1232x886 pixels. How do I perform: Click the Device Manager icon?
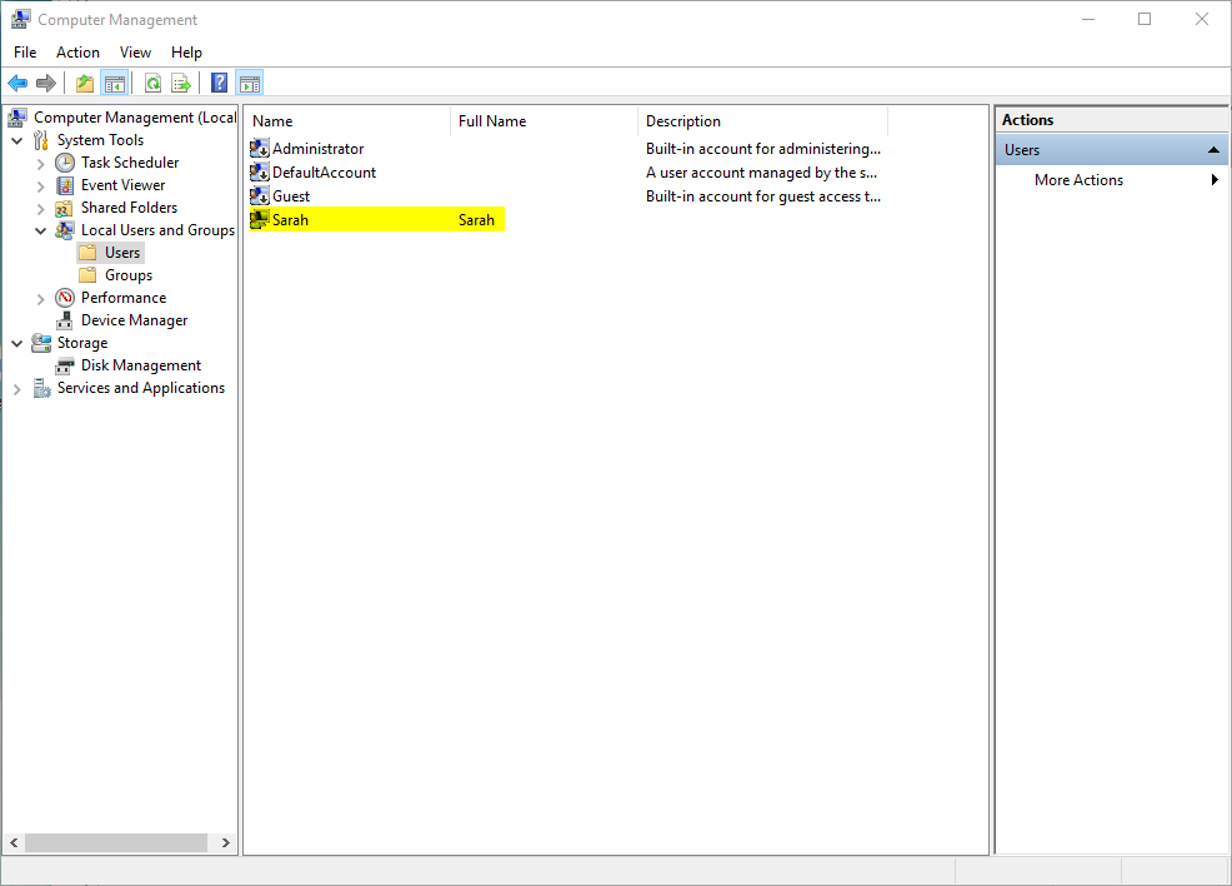pos(65,320)
